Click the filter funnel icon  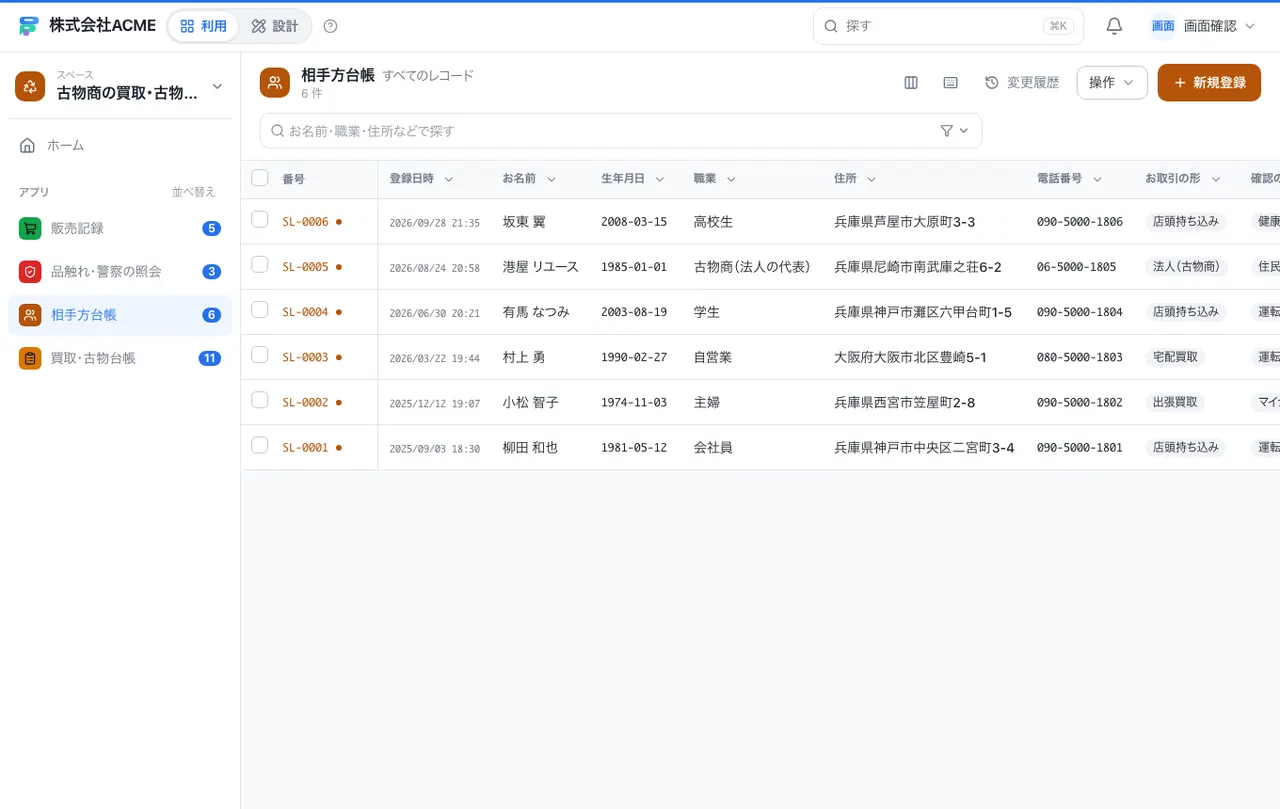[946, 131]
